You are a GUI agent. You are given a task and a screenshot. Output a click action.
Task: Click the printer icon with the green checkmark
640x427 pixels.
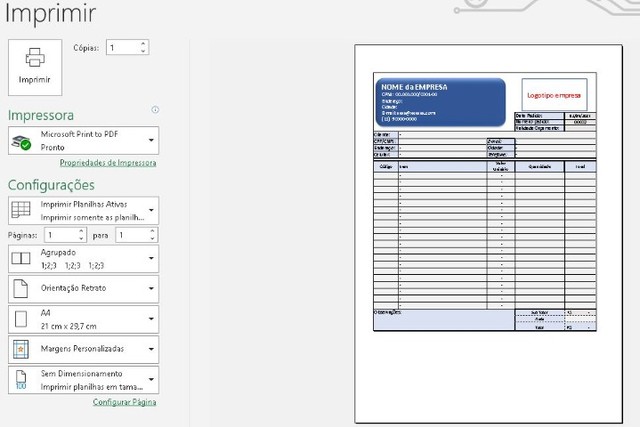[x=21, y=142]
